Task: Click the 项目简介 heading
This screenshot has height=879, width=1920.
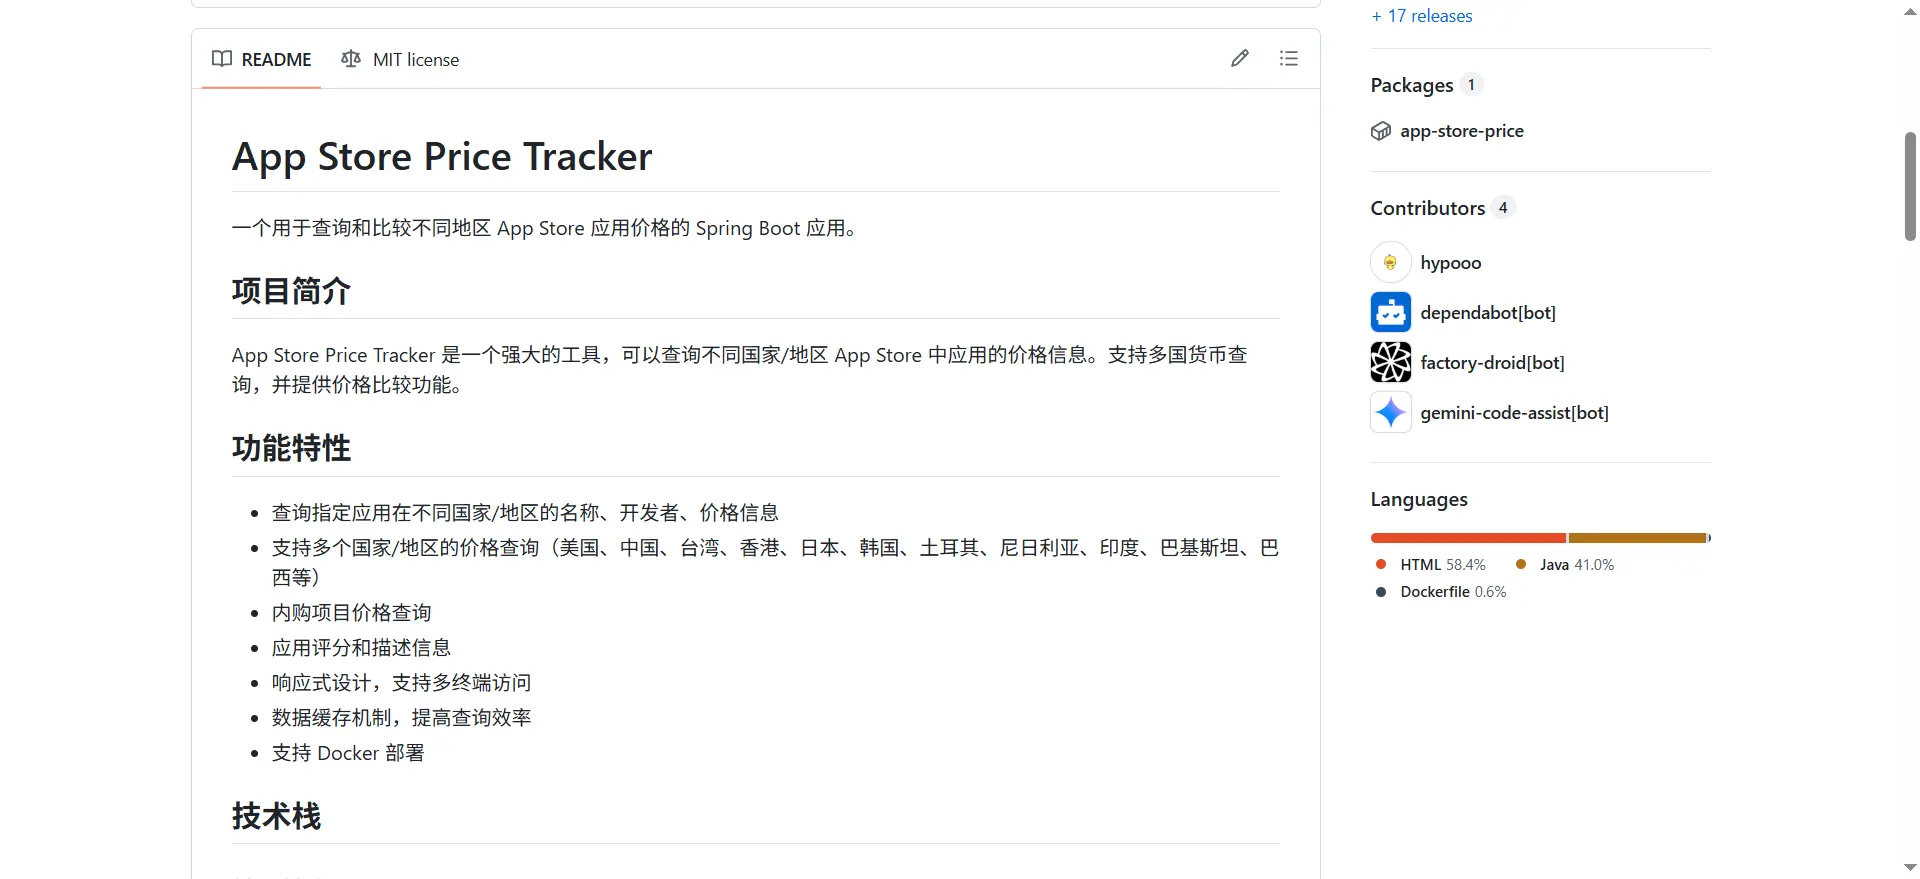Action: pyautogui.click(x=291, y=291)
